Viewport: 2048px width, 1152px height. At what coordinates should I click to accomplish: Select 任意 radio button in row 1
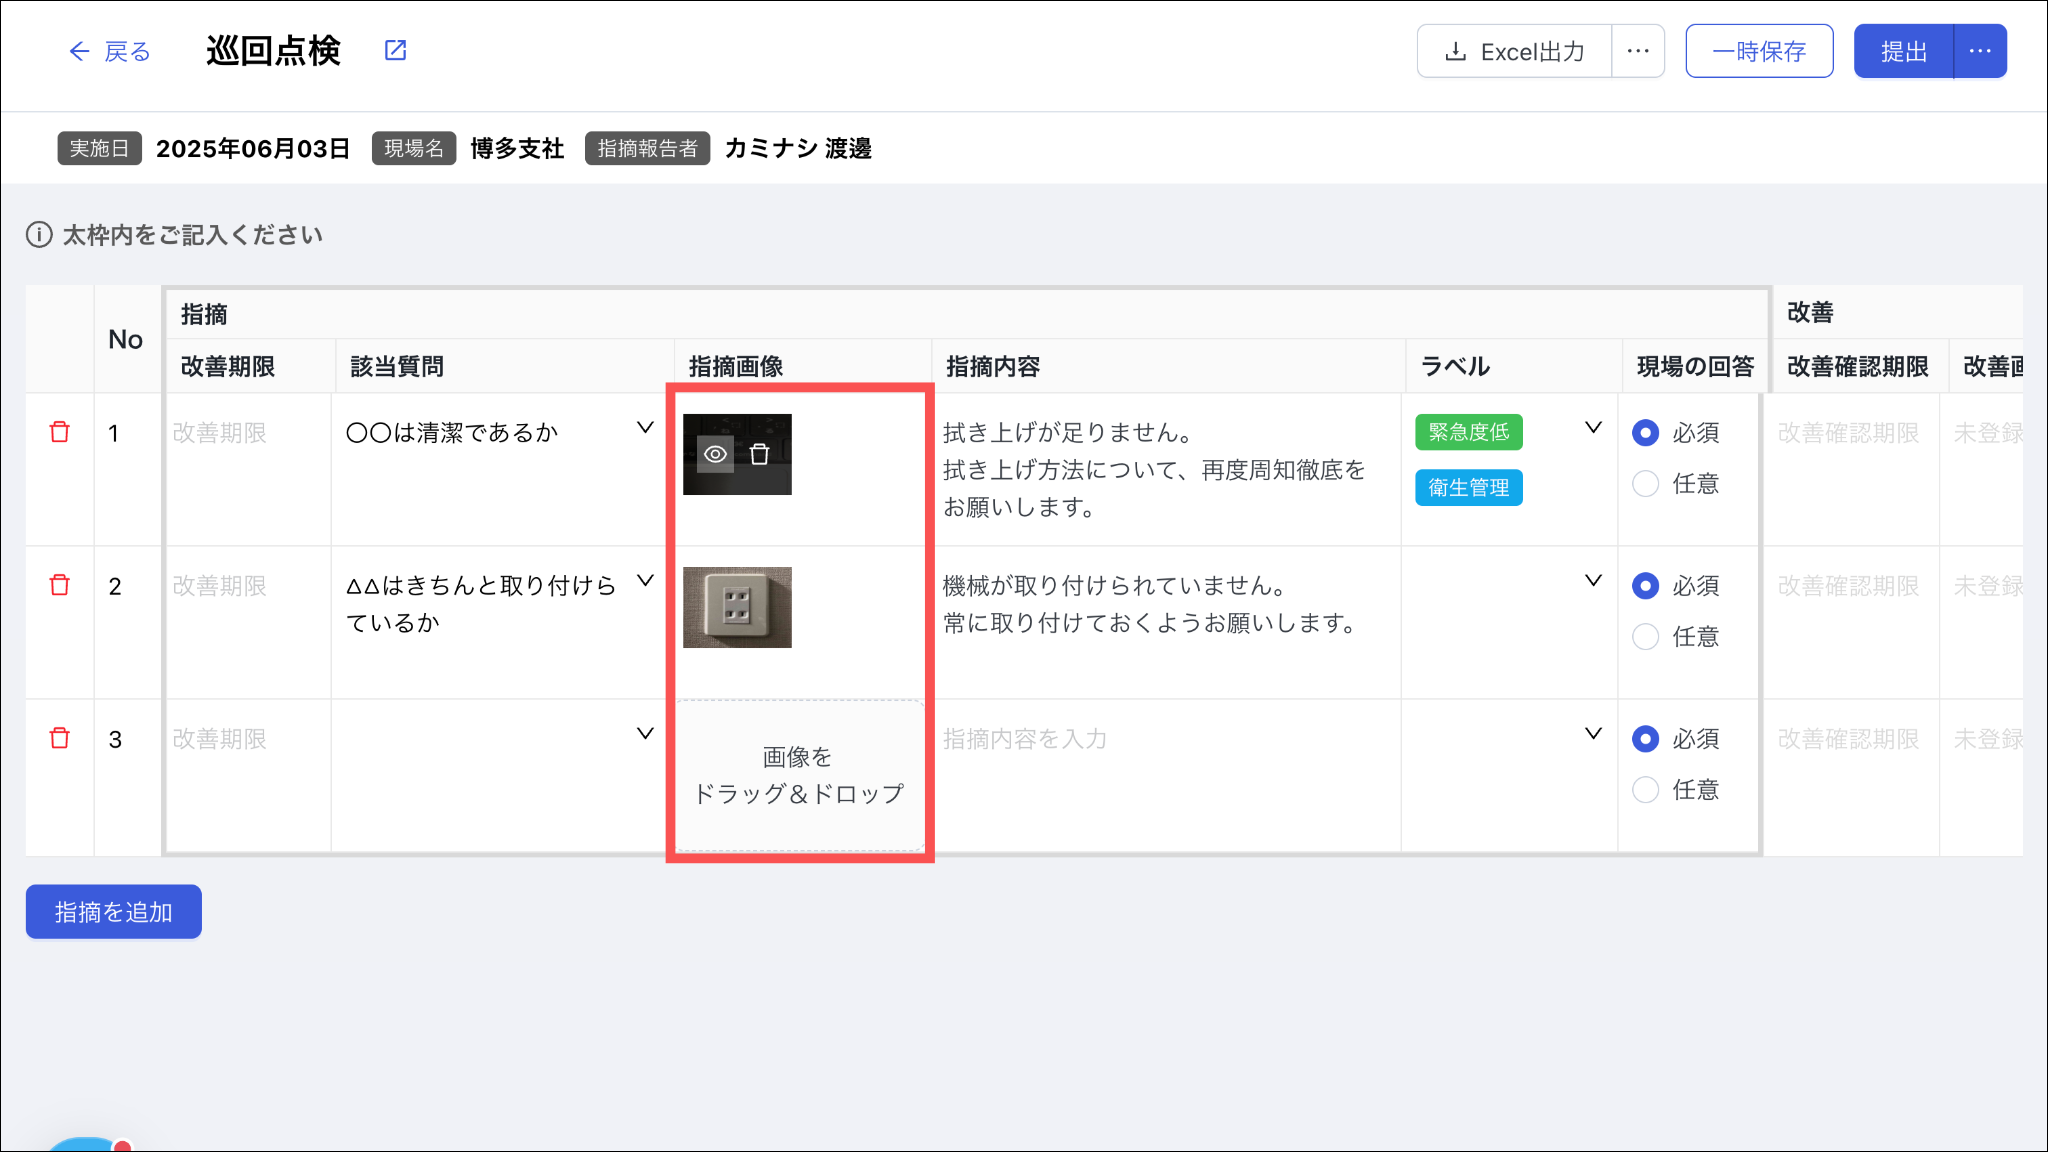(x=1645, y=484)
